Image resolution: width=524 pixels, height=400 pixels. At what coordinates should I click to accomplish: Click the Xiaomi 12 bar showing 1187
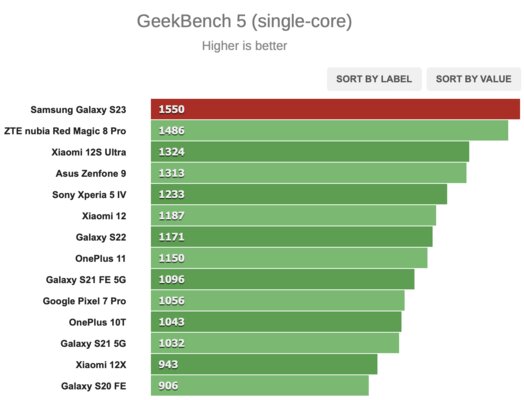pos(293,216)
